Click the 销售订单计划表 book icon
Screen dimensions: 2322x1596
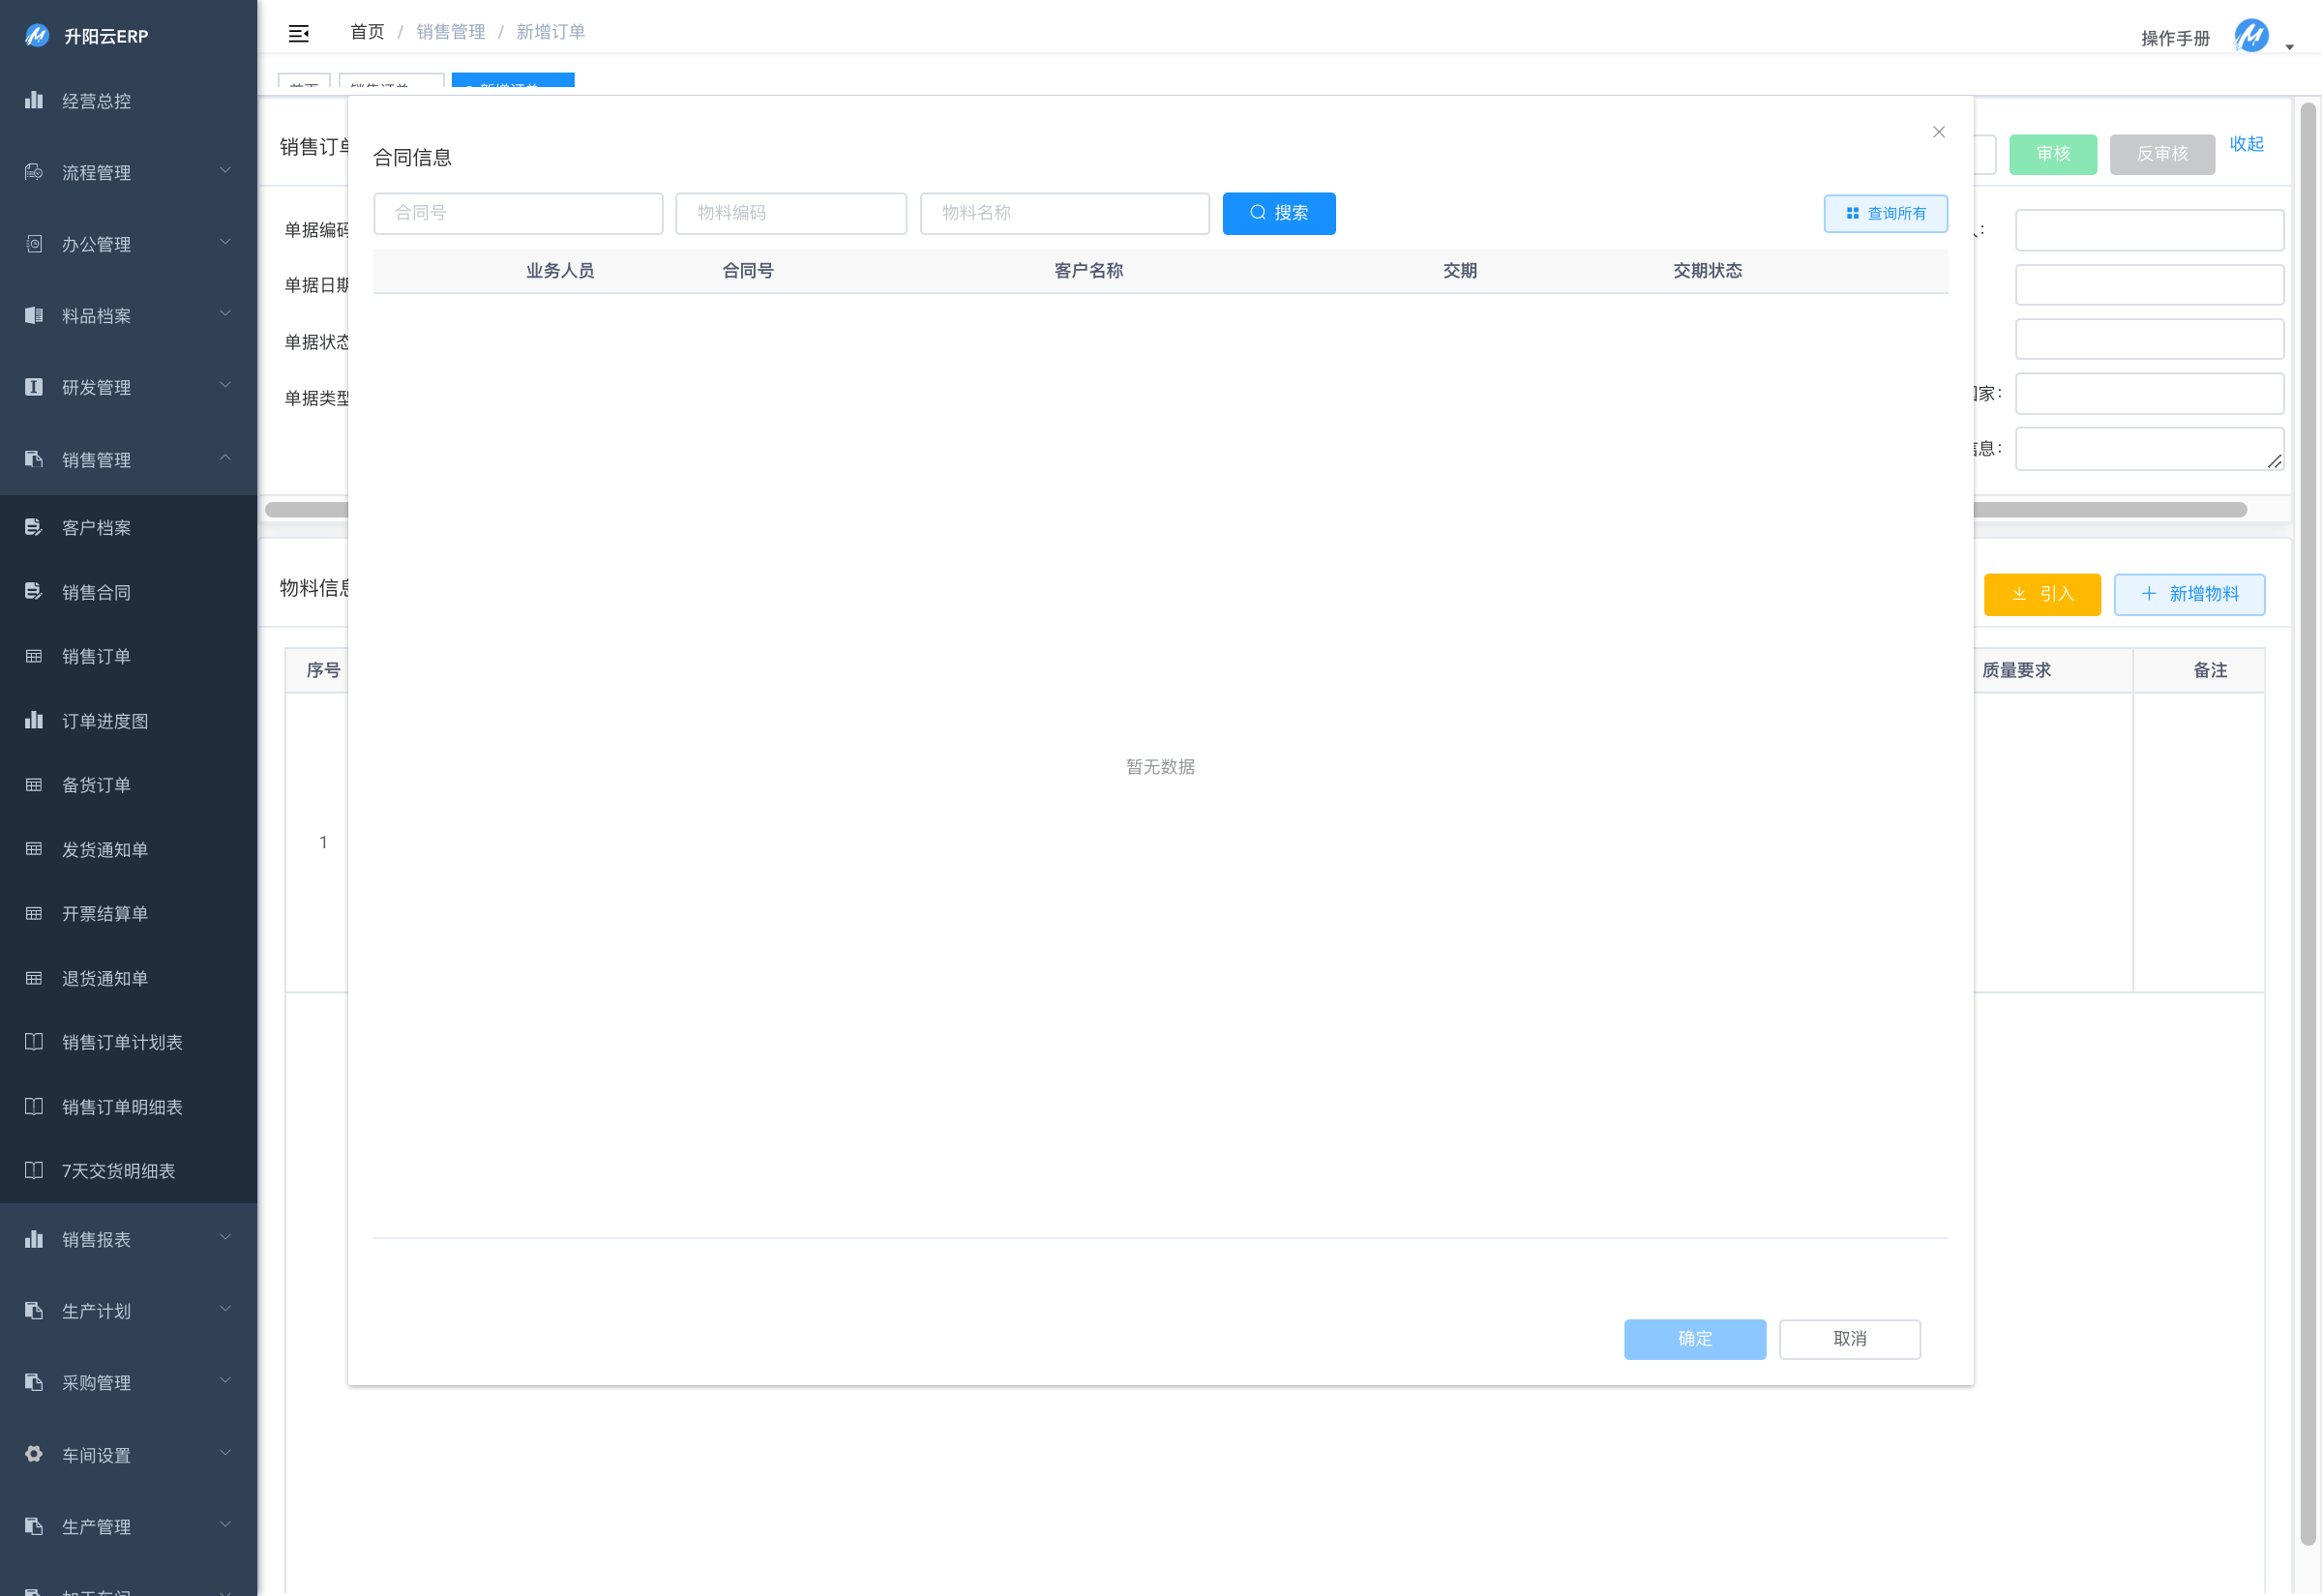click(34, 1042)
